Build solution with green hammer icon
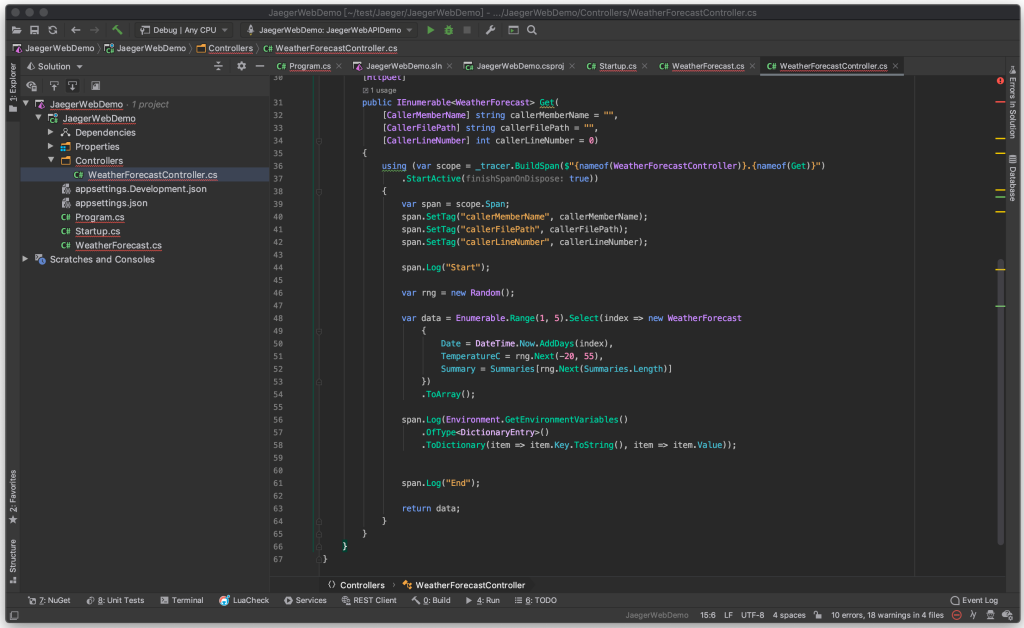This screenshot has width=1024, height=628. click(x=117, y=30)
